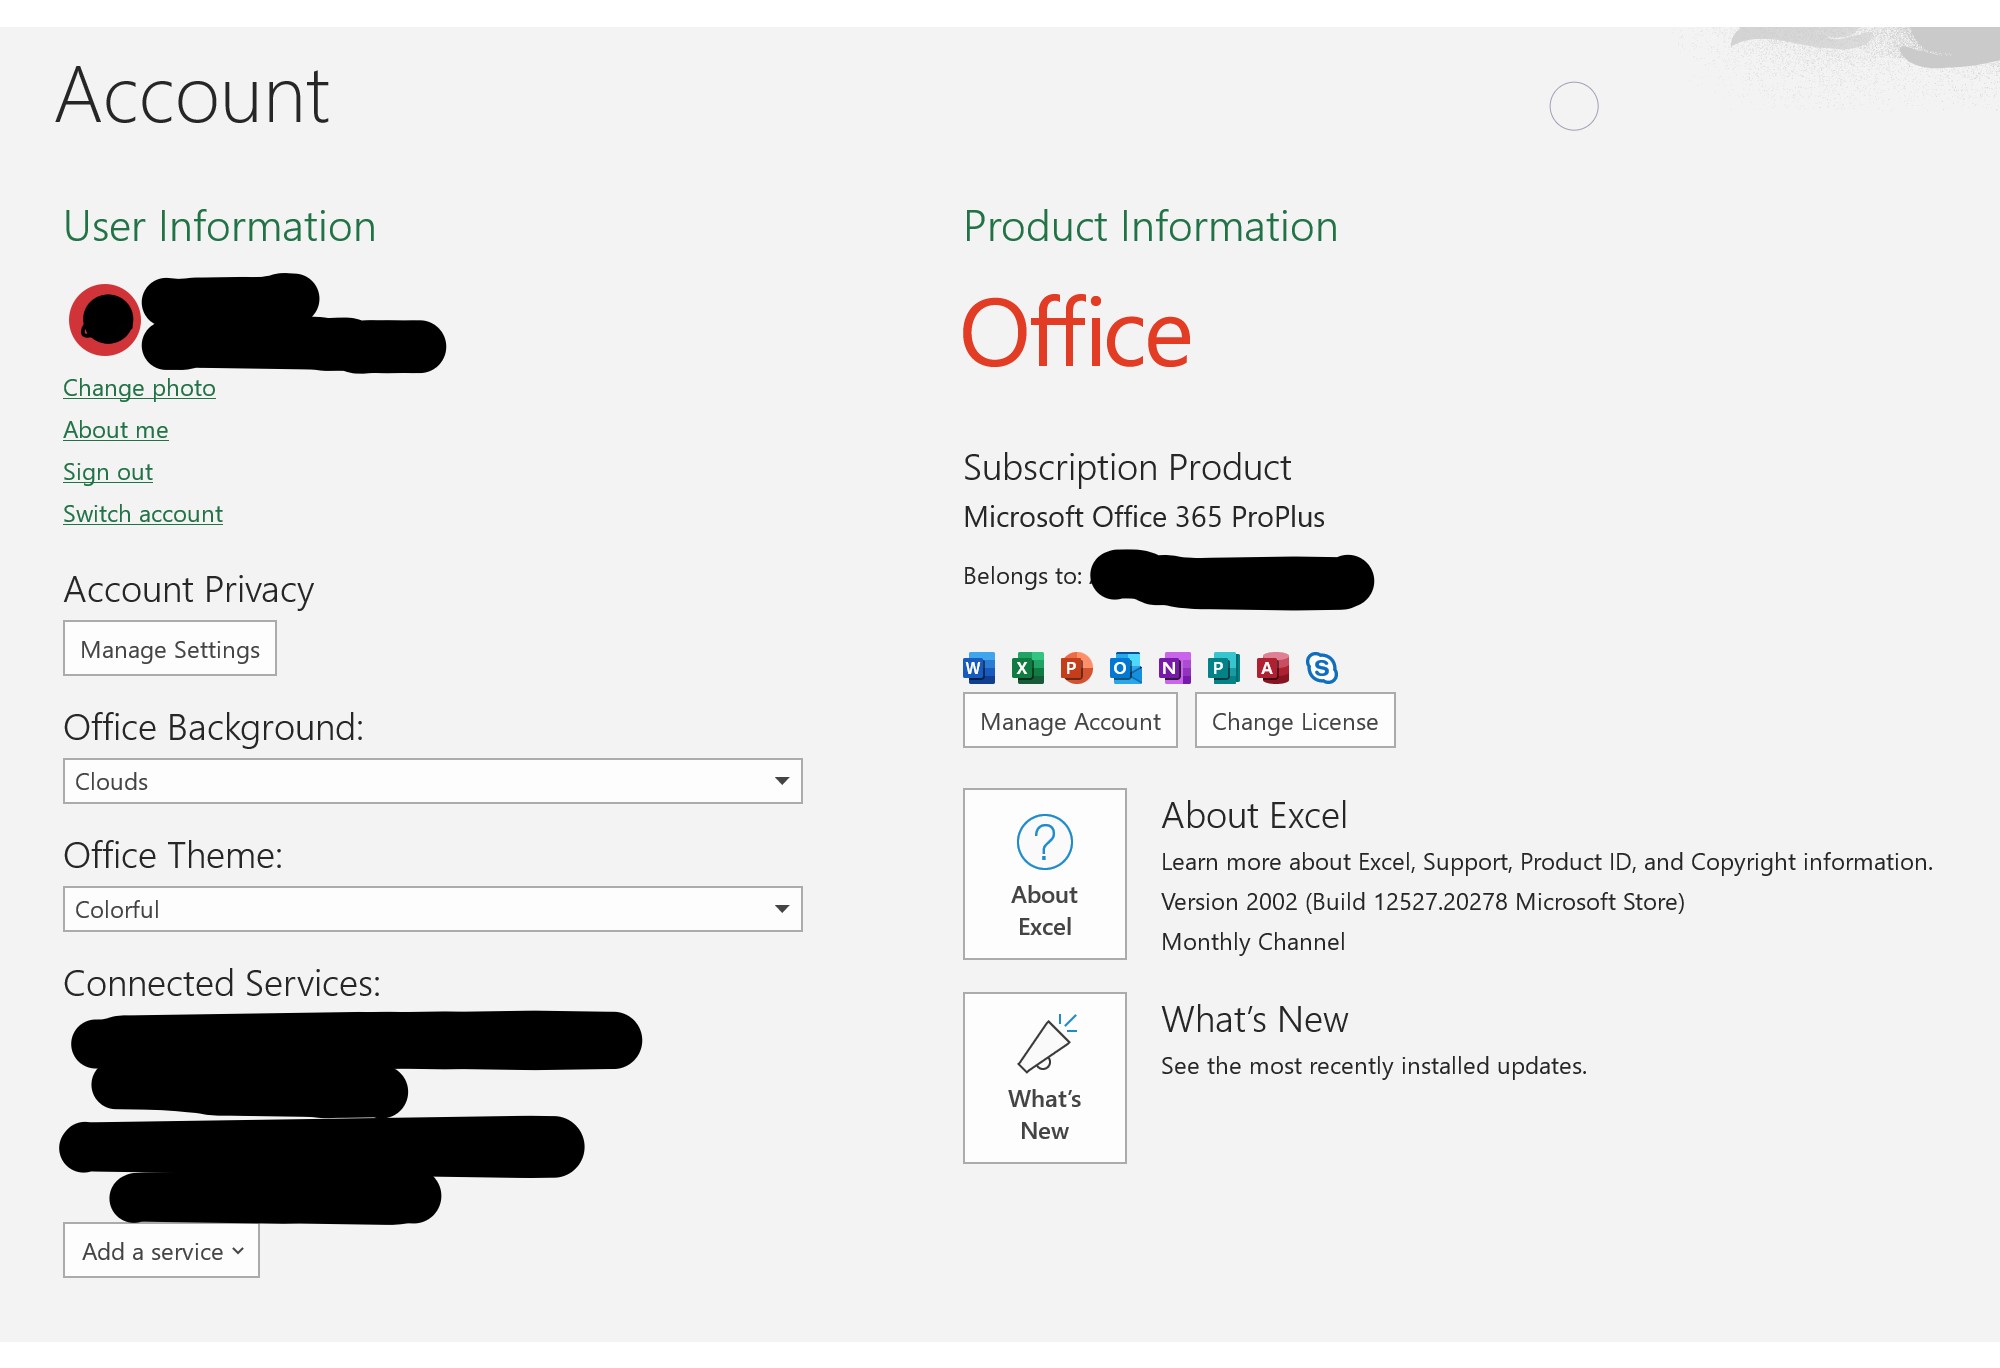Click the Word app icon
This screenshot has height=1368, width=2000.
pyautogui.click(x=978, y=668)
